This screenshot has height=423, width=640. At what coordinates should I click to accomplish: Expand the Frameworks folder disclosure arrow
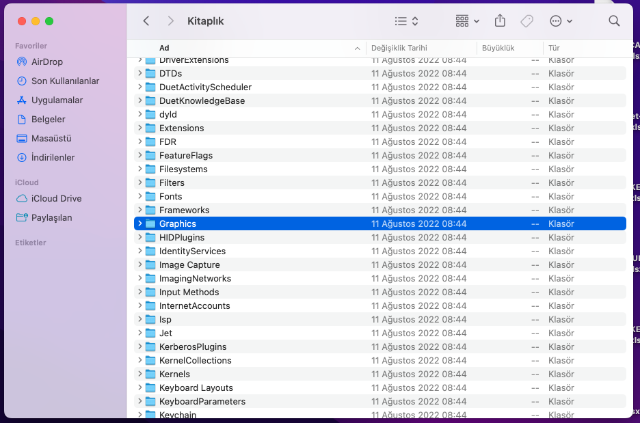point(140,210)
